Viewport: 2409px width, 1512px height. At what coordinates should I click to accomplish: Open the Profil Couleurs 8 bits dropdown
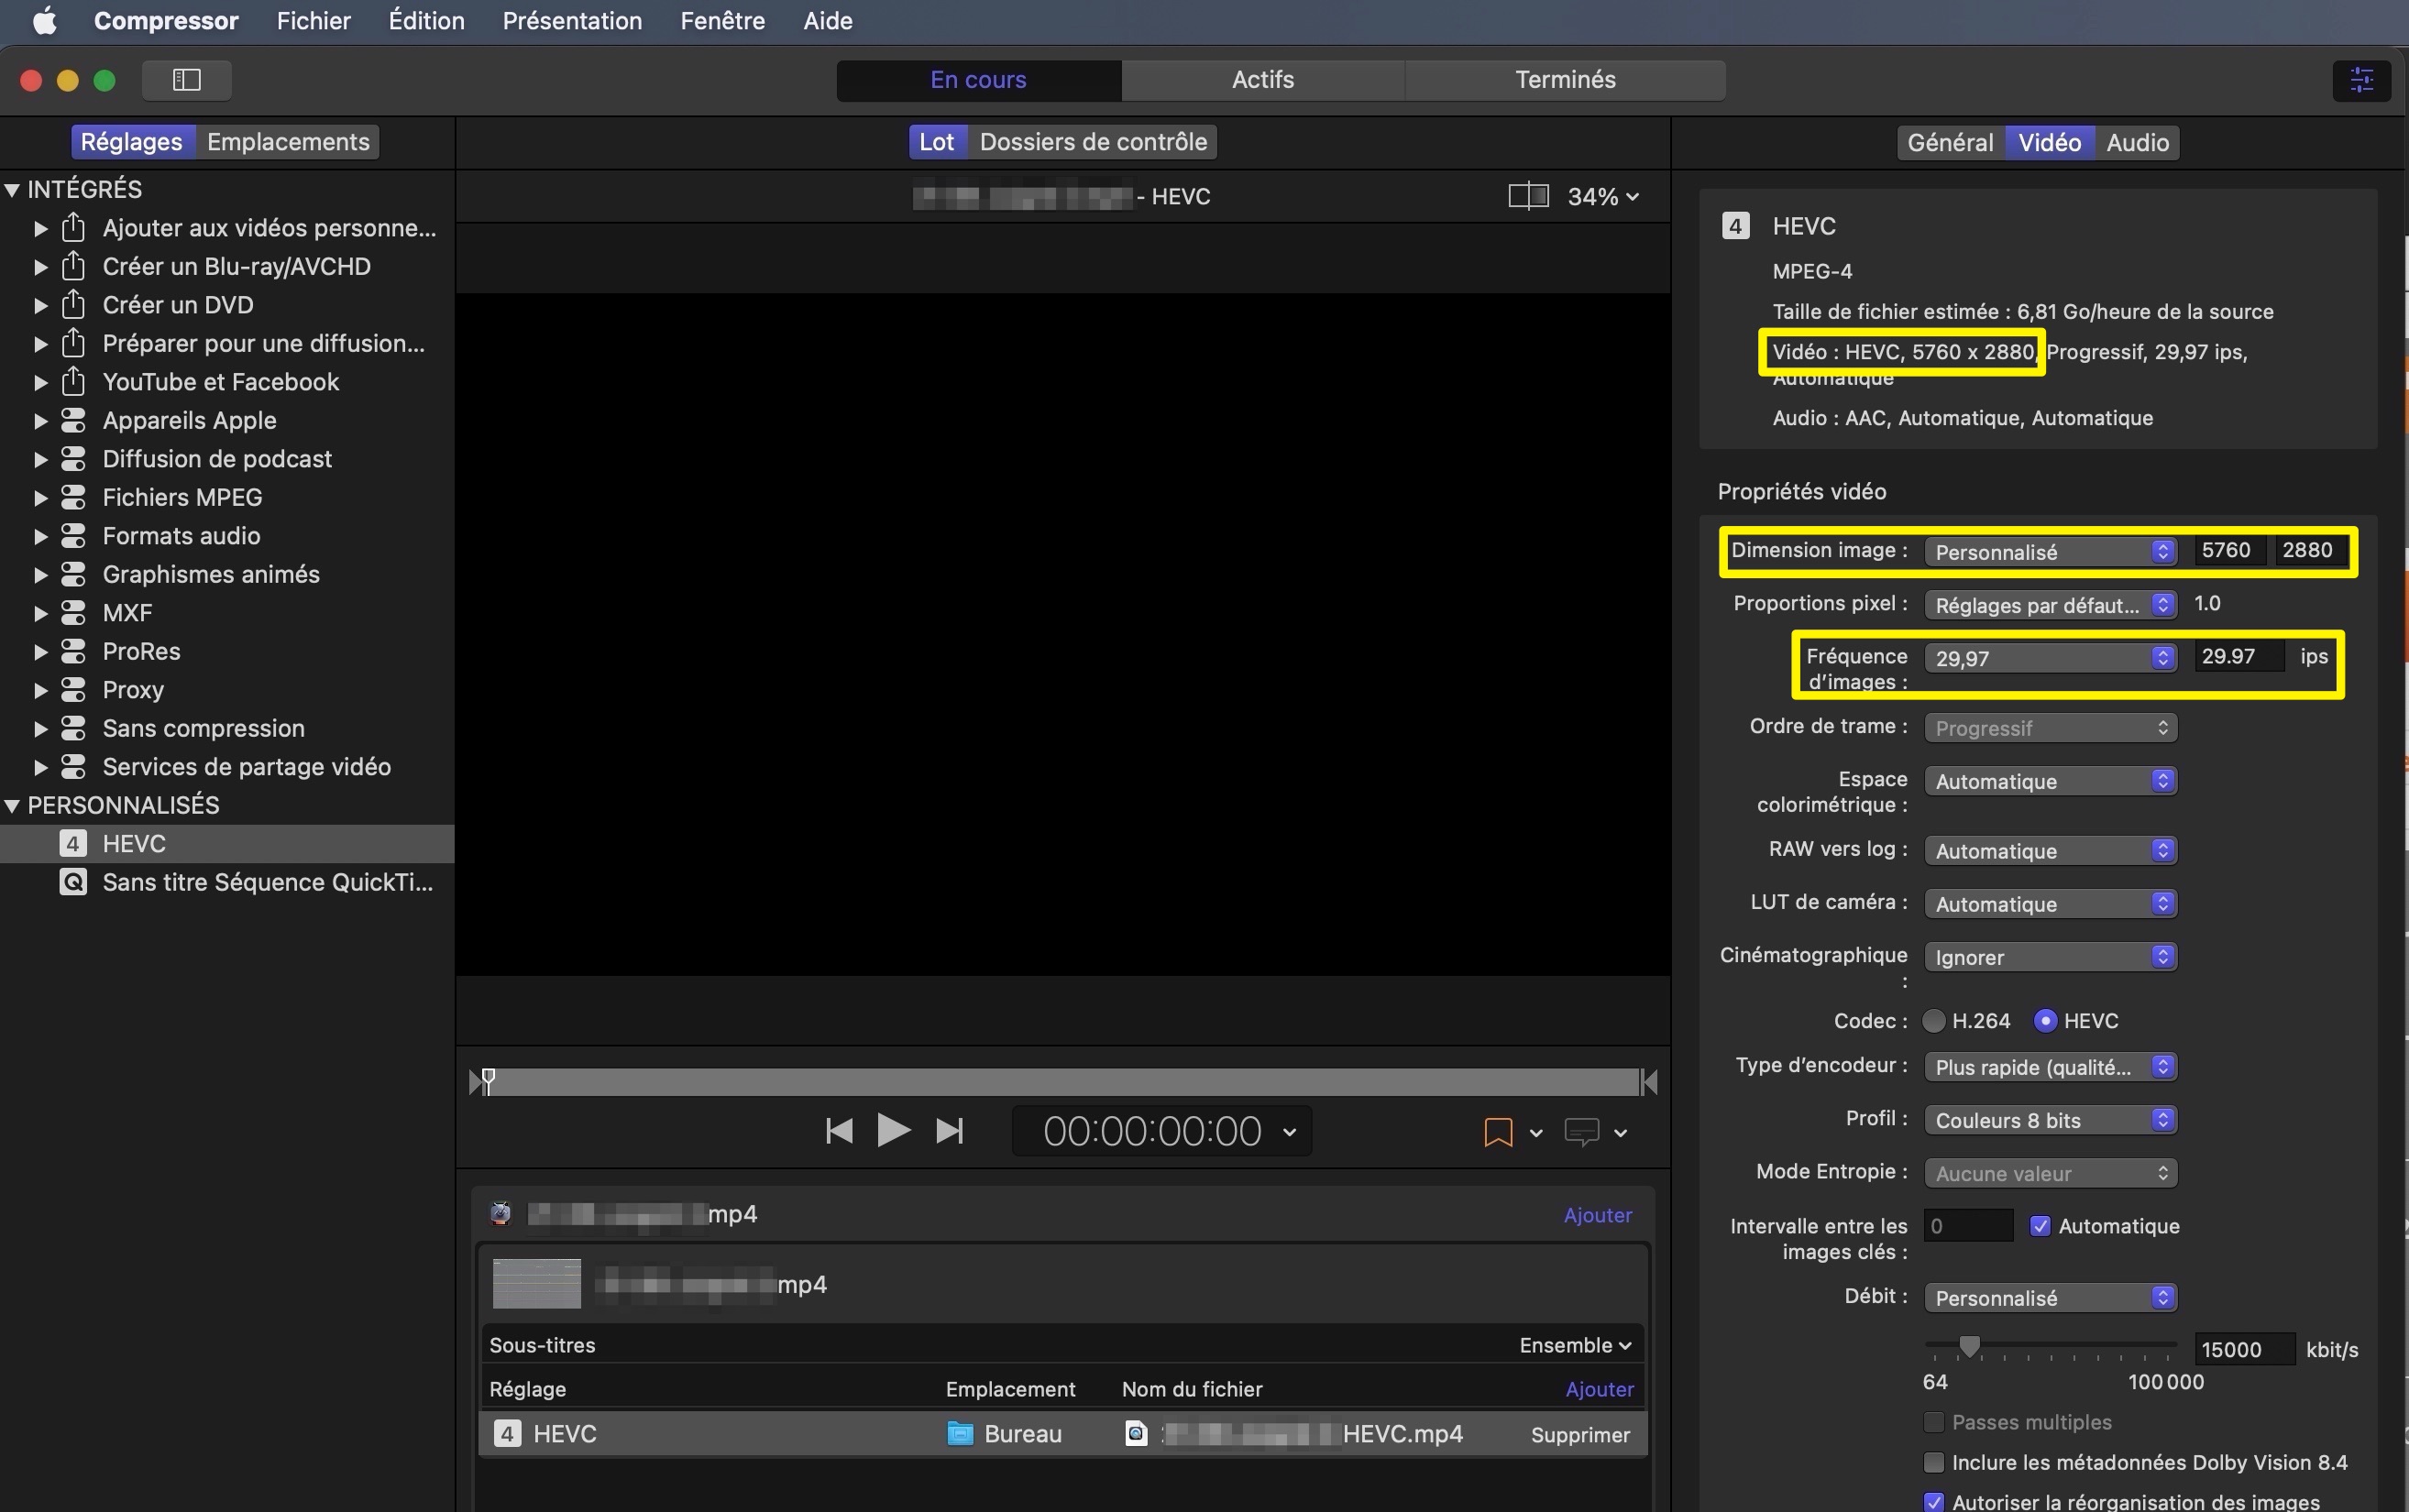coord(2050,1120)
